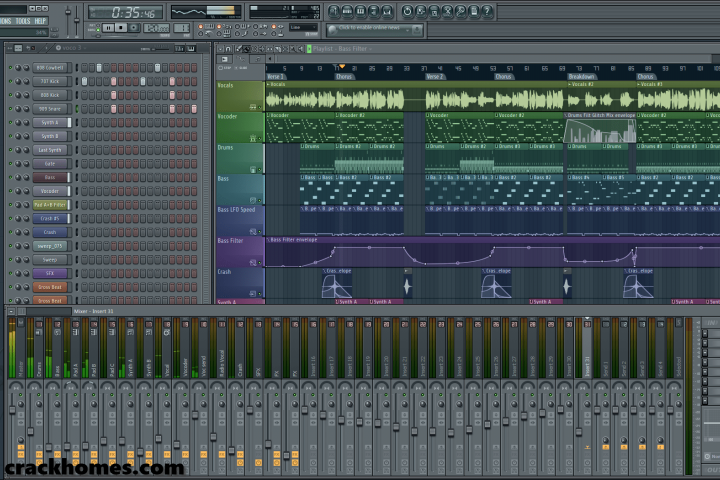Screen dimensions: 720x480
Task: Mute the 707 Kick channel LED
Action: pyautogui.click(x=11, y=81)
